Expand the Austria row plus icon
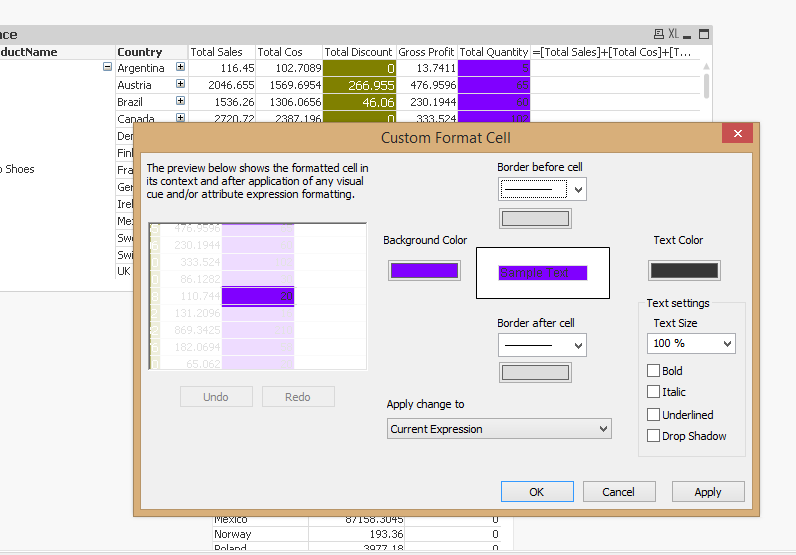Image resolution: width=796 pixels, height=555 pixels. click(180, 85)
